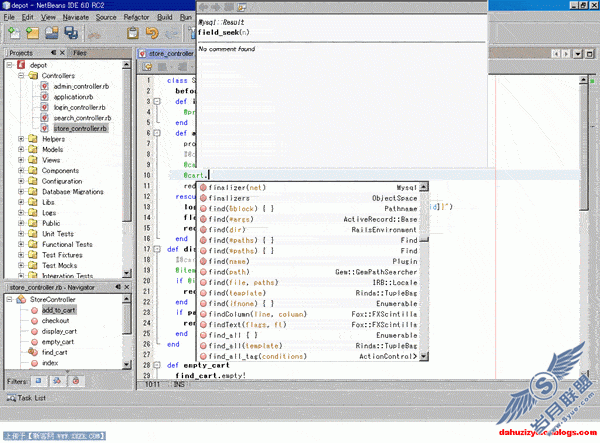The image size is (600, 443).
Task: Select finalizer(net) in completion list
Action: [x=309, y=187]
